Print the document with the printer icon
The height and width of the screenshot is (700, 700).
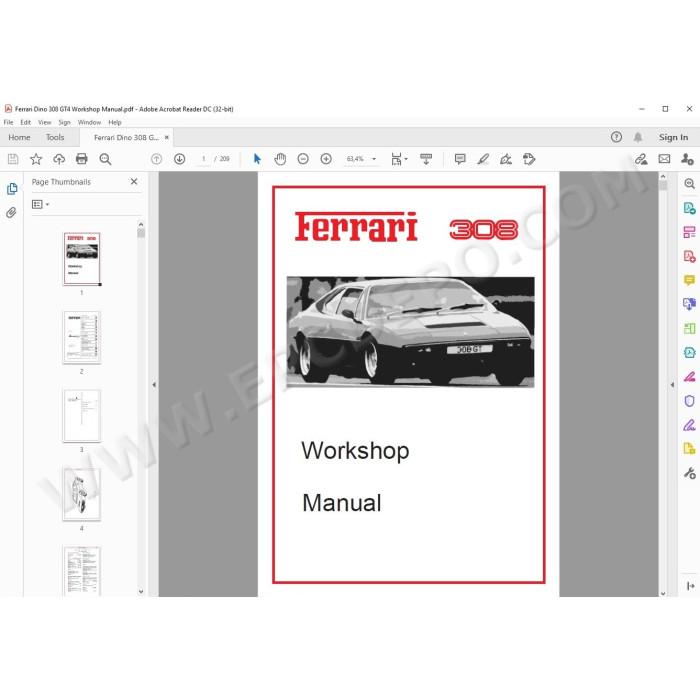coord(82,159)
